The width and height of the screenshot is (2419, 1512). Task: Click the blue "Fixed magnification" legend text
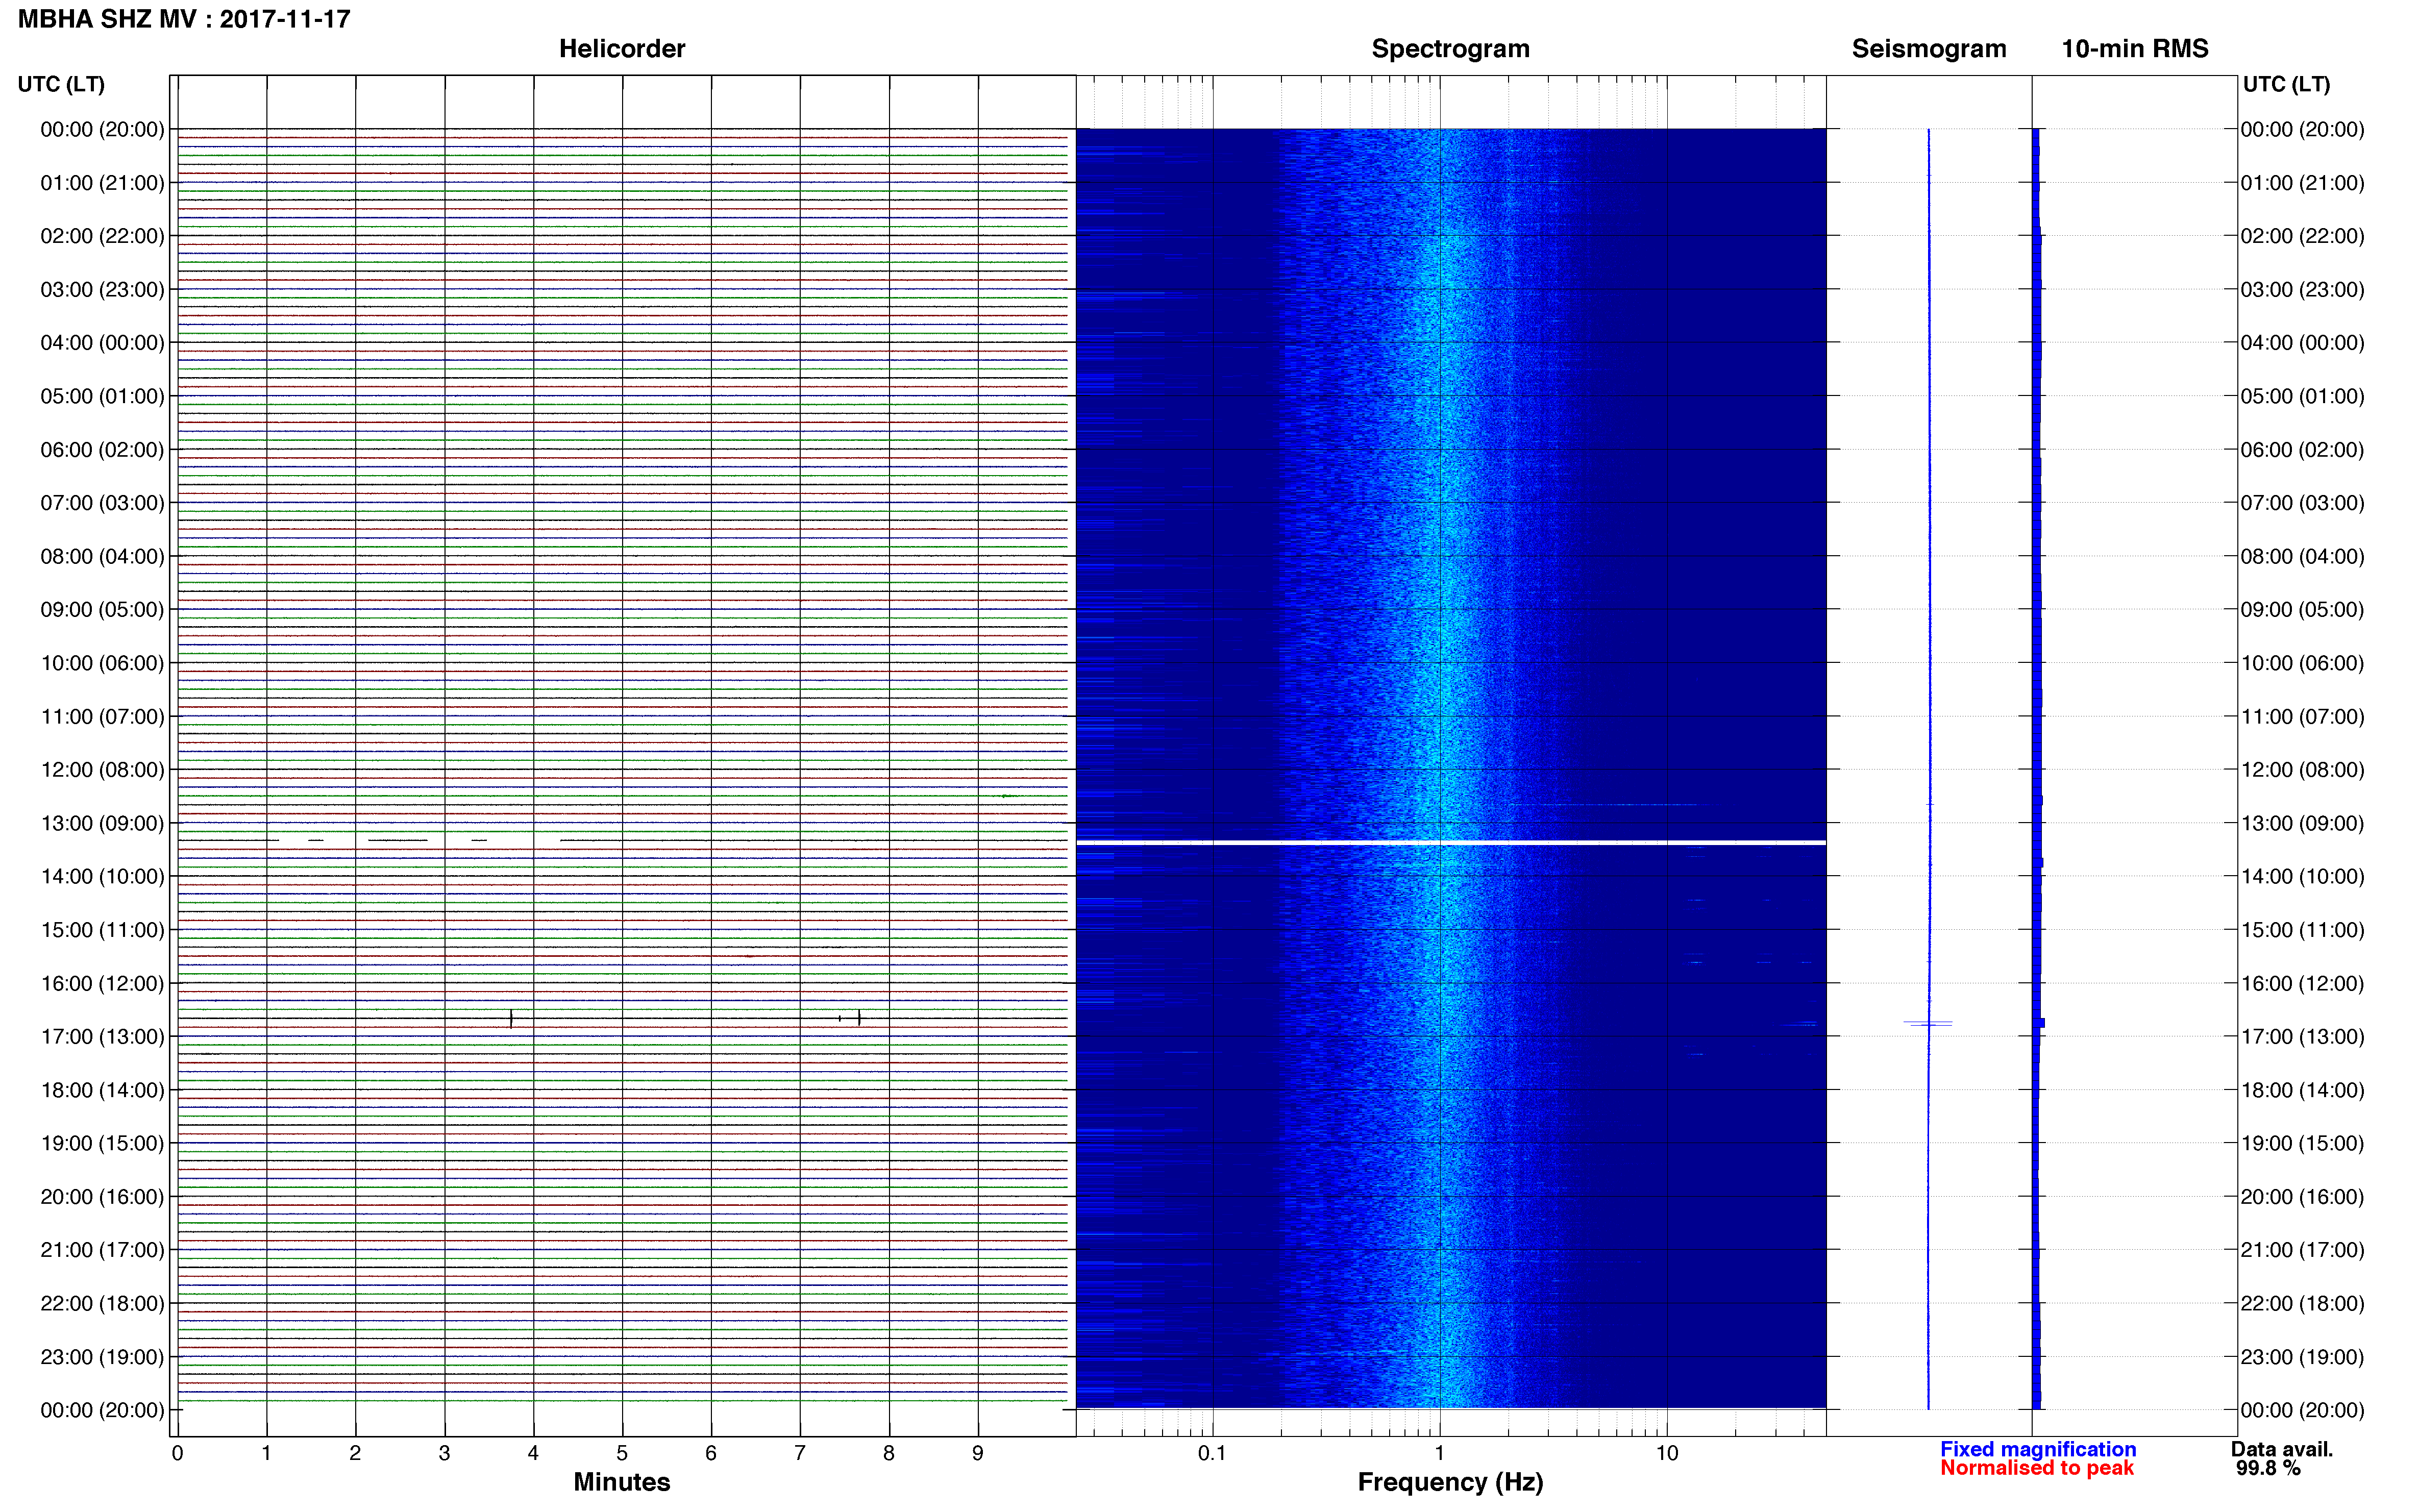click(2038, 1449)
